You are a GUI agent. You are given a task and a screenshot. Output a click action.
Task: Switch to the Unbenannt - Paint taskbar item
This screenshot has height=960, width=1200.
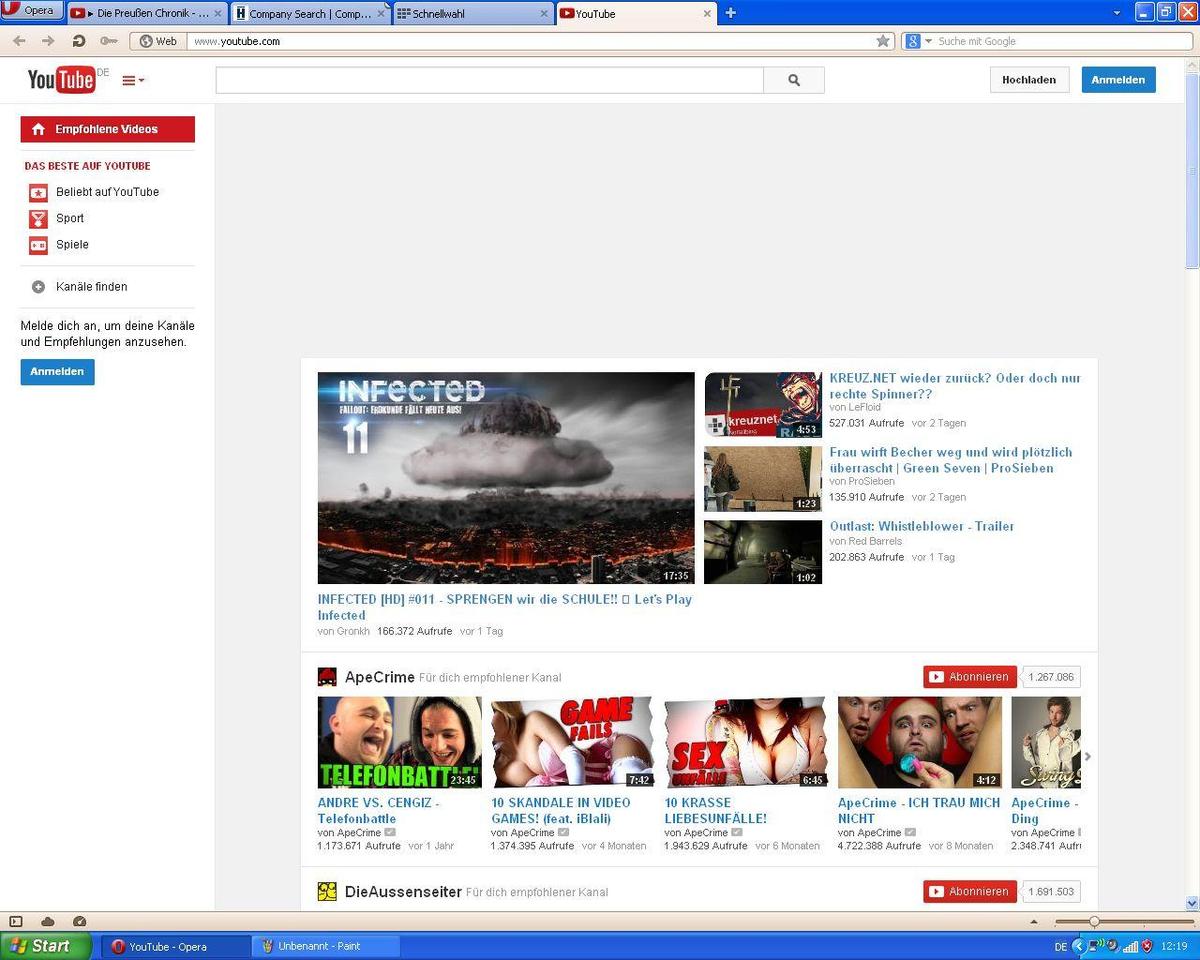pyautogui.click(x=326, y=946)
